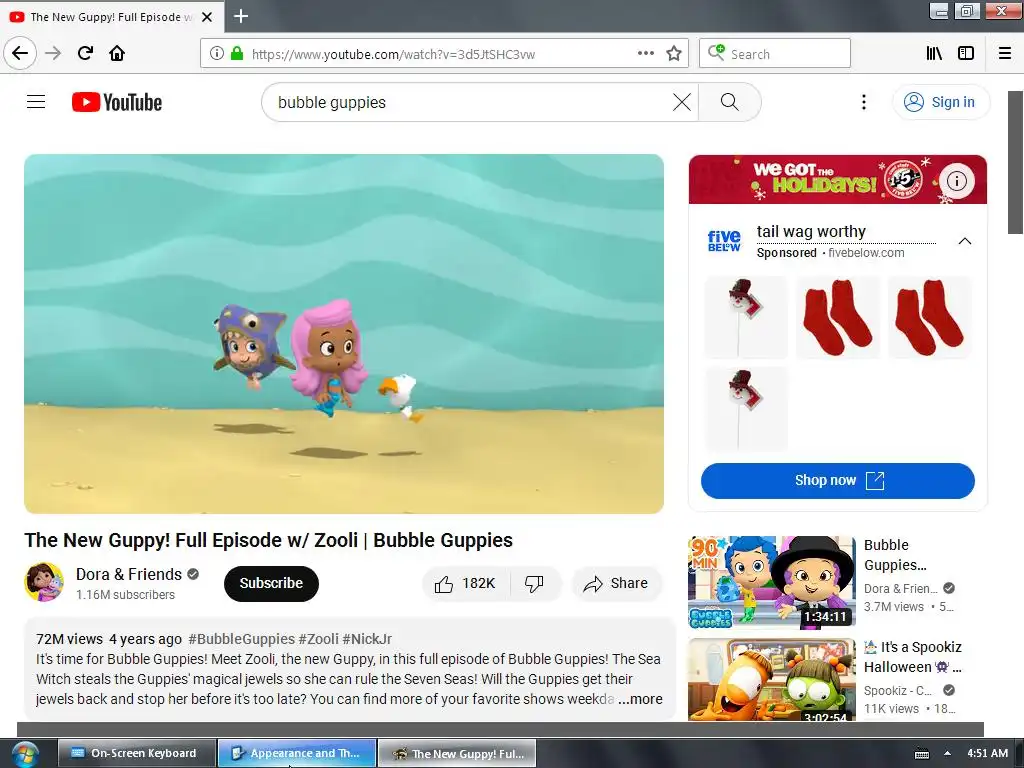Switch to On-Screen Keyboard taskbar item
This screenshot has height=768, width=1024.
(x=136, y=753)
